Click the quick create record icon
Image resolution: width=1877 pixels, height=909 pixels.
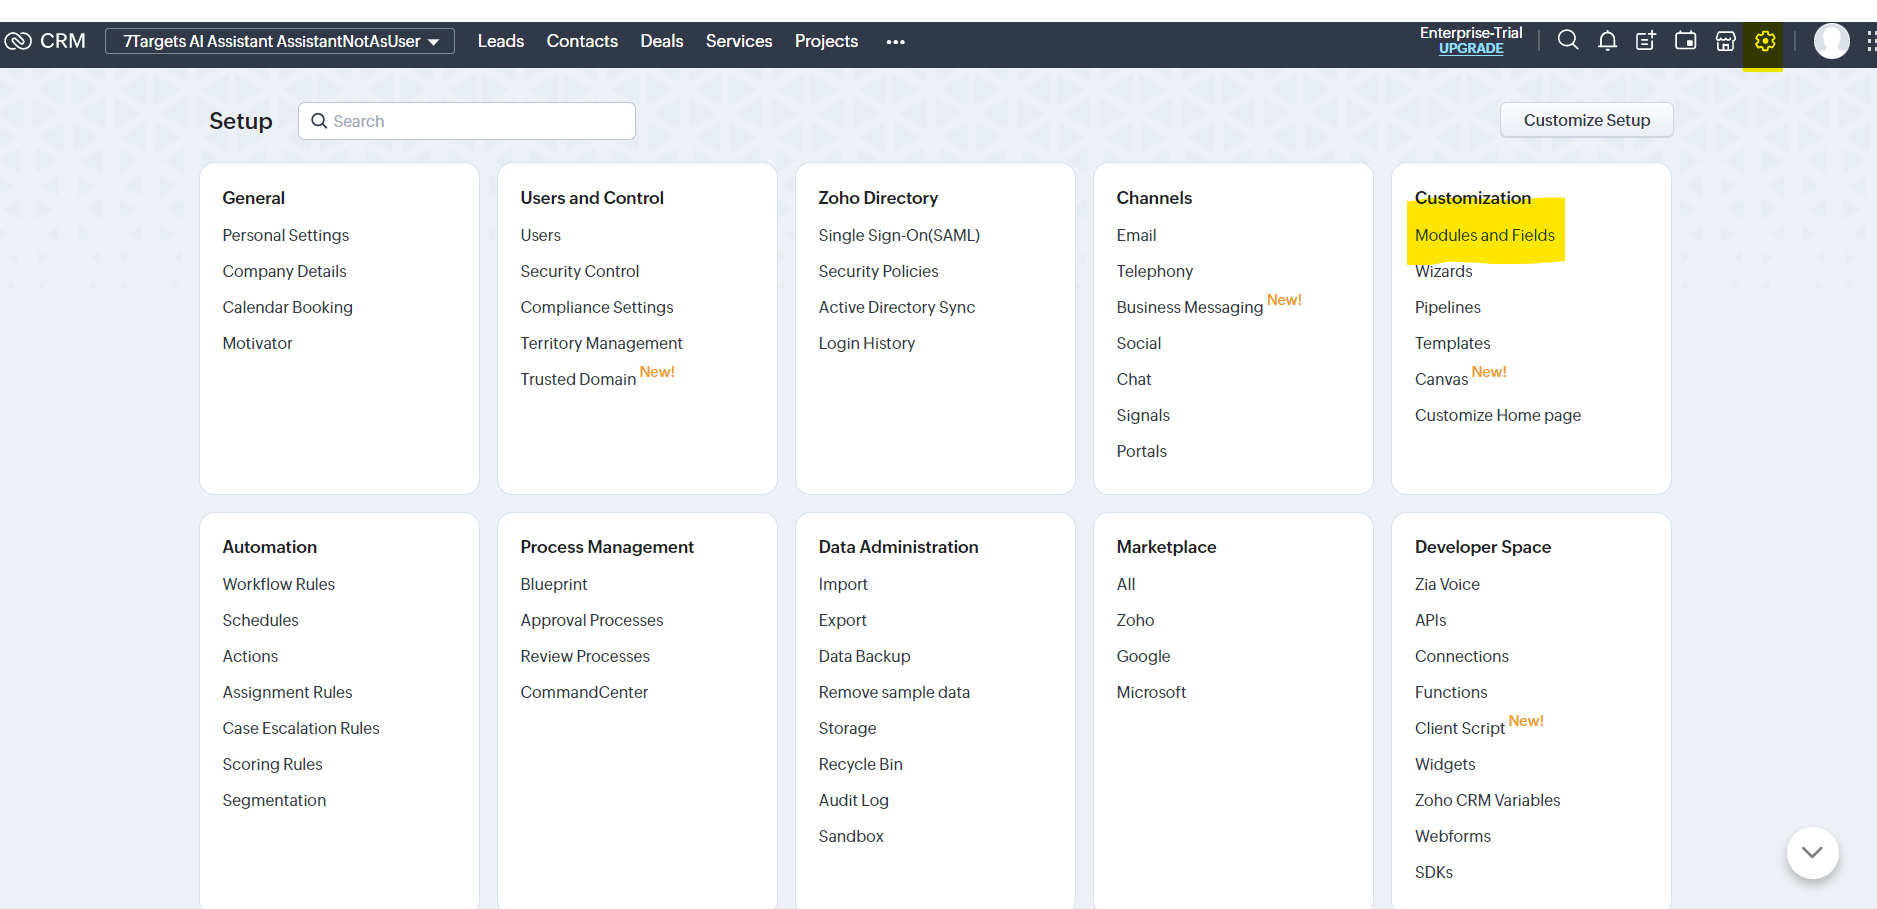[1645, 41]
